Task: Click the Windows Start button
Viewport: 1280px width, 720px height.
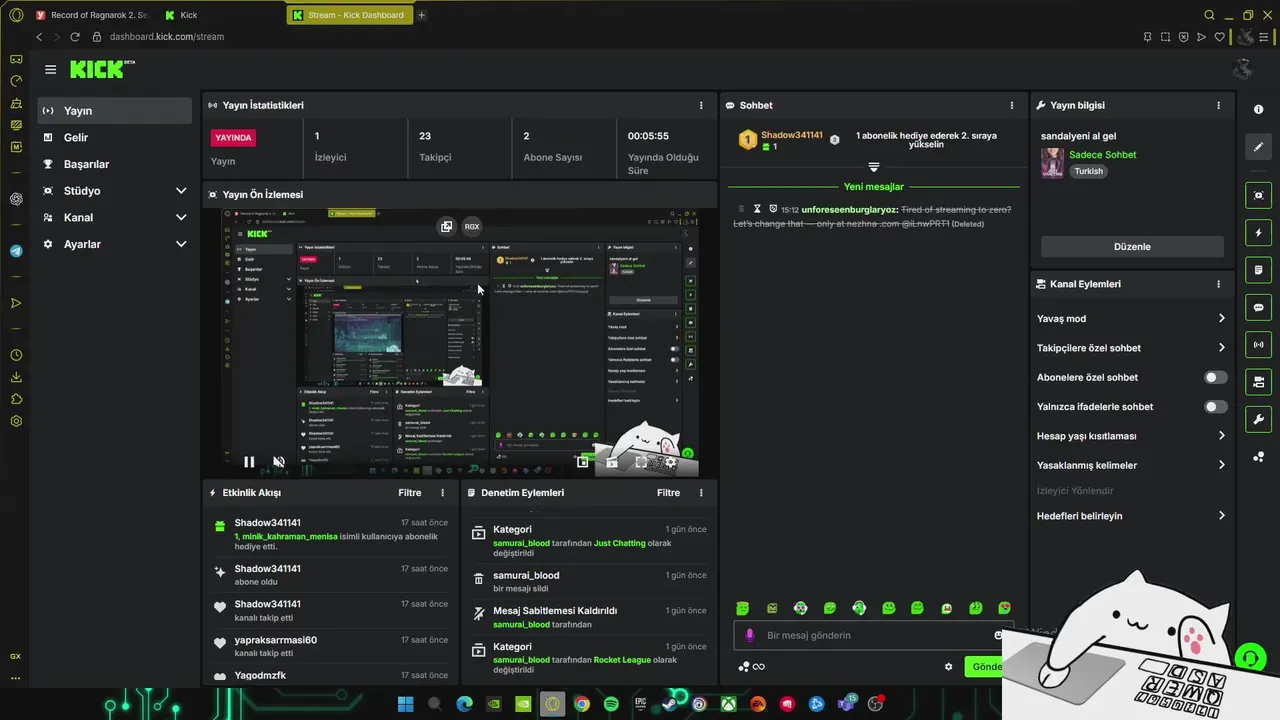Action: point(405,704)
